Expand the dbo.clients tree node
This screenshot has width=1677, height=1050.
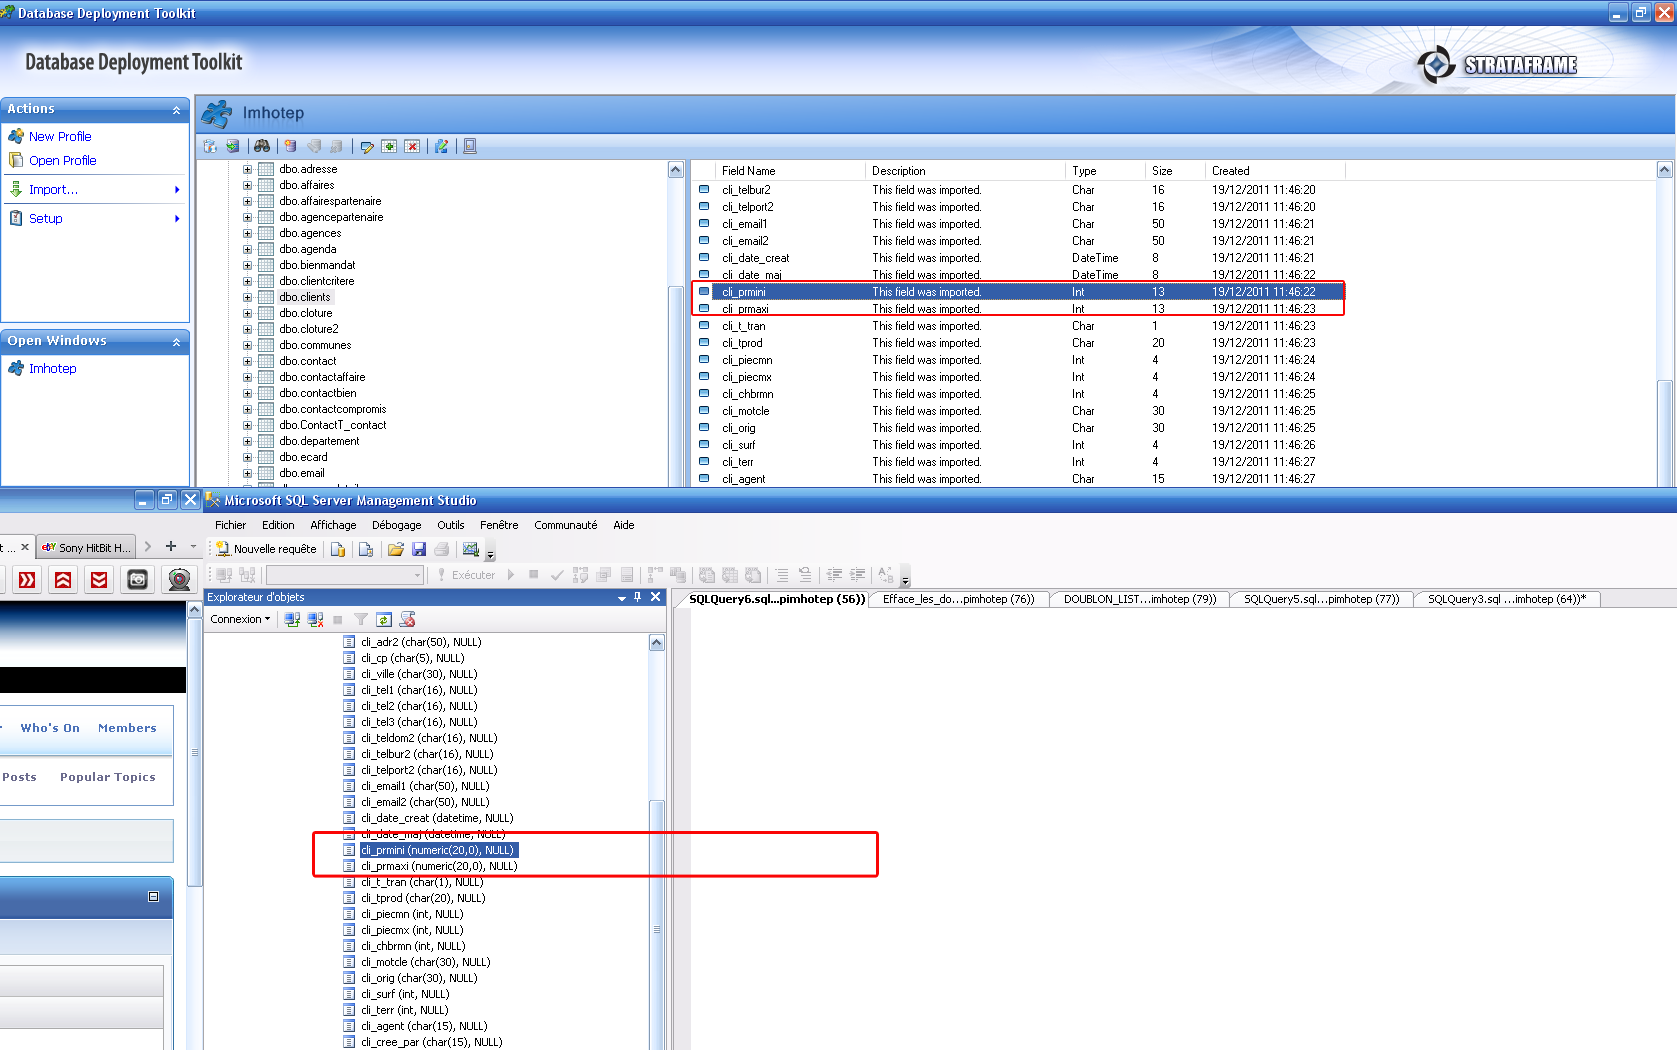click(247, 297)
